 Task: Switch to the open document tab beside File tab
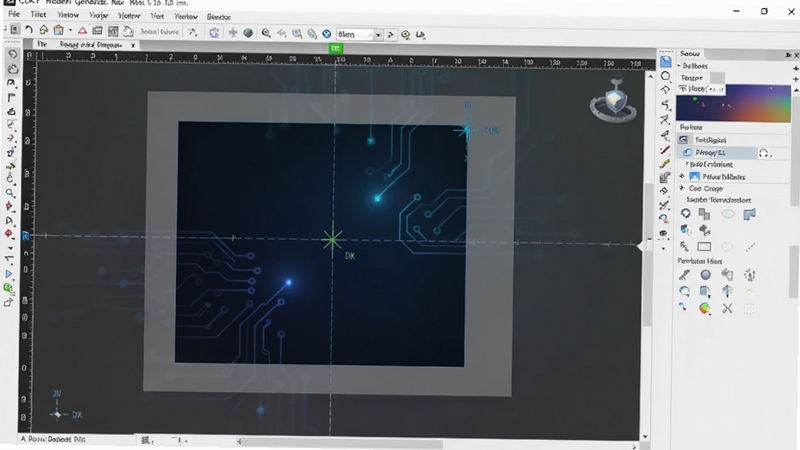90,45
